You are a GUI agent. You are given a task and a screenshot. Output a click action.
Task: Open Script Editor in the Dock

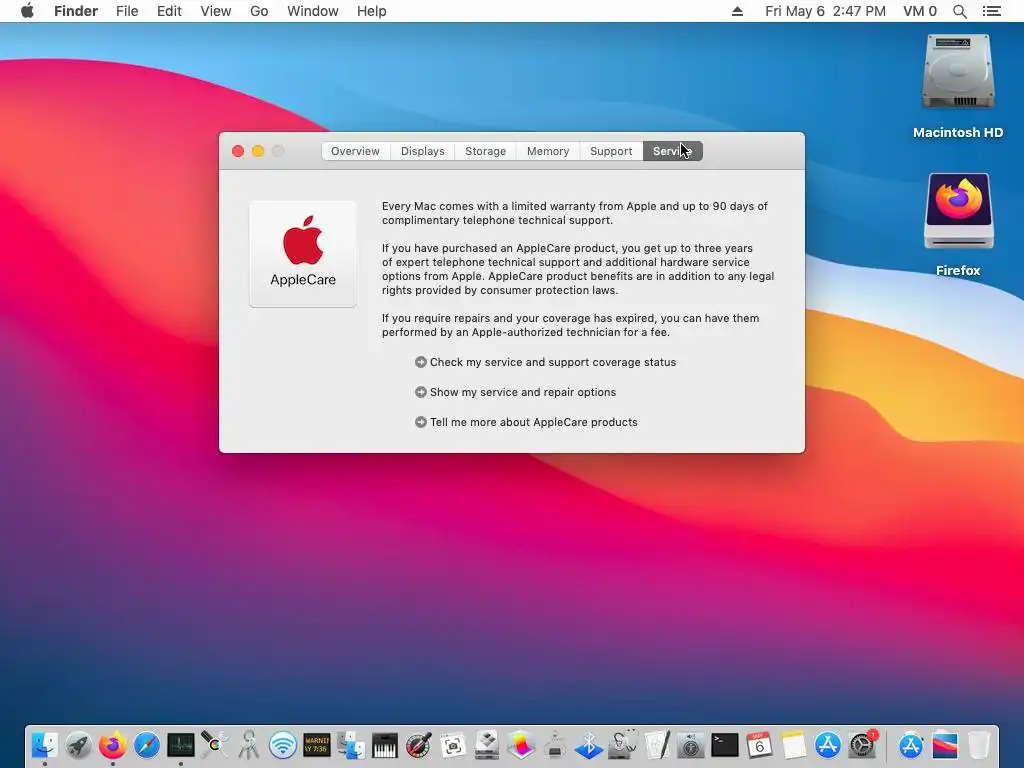tap(656, 745)
